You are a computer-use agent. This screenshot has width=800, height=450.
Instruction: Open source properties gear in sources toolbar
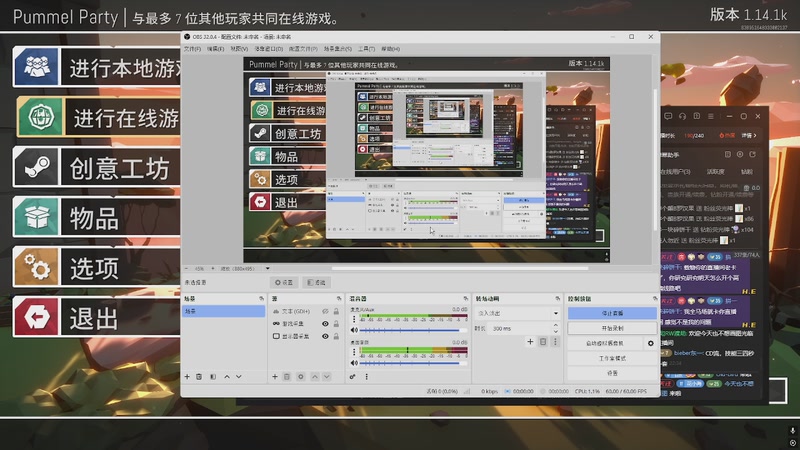pos(301,377)
